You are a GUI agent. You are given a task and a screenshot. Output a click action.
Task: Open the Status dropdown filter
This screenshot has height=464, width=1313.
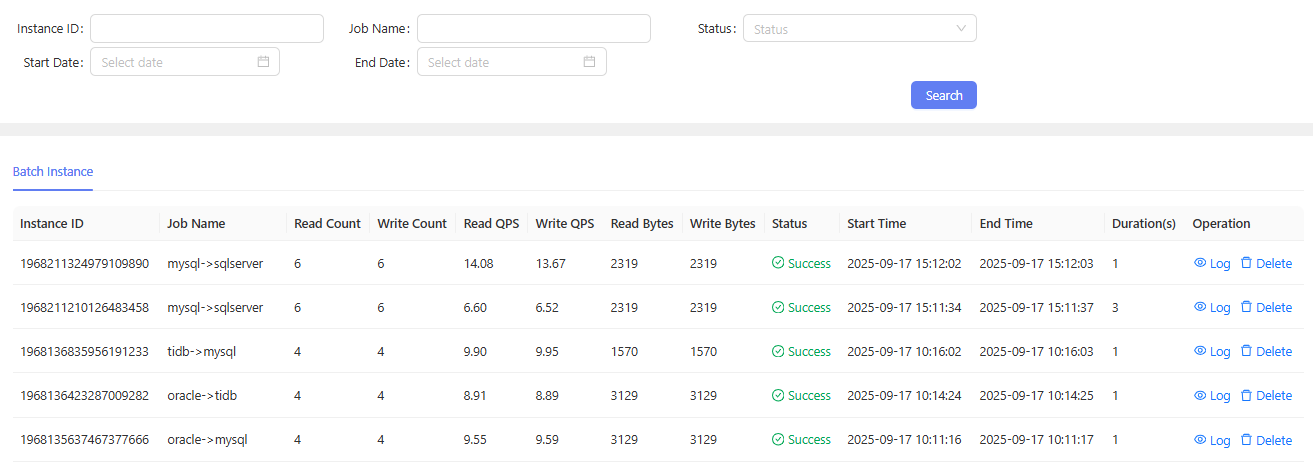pos(850,29)
